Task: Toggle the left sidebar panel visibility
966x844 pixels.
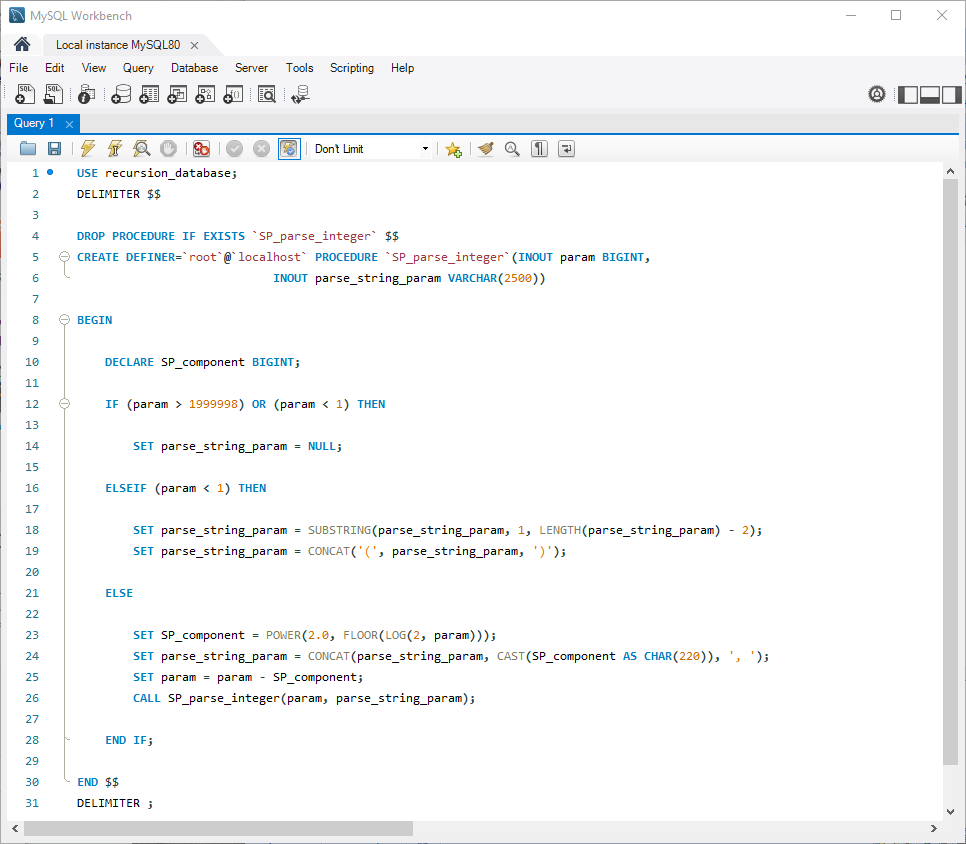Action: point(907,95)
